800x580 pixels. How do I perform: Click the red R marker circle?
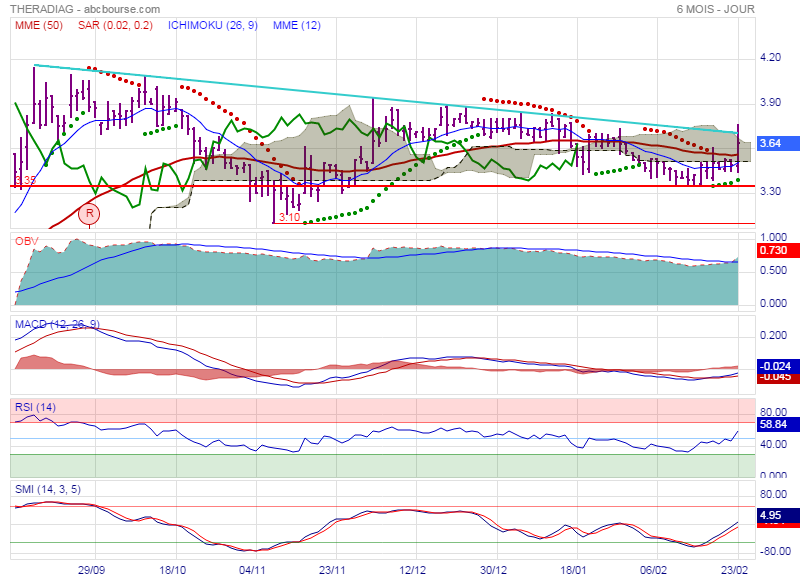click(x=89, y=213)
